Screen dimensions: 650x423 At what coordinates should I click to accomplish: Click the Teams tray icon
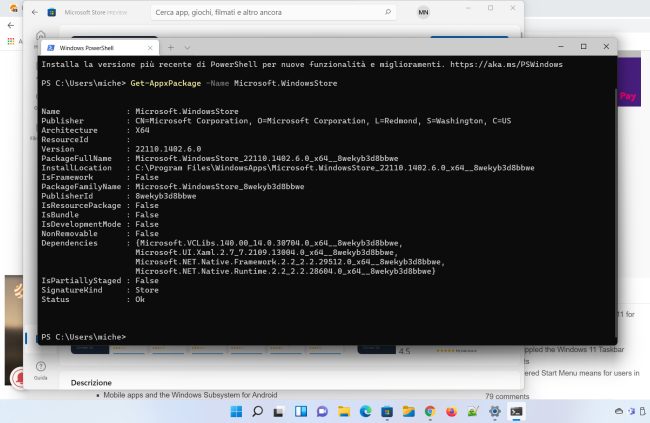631,411
